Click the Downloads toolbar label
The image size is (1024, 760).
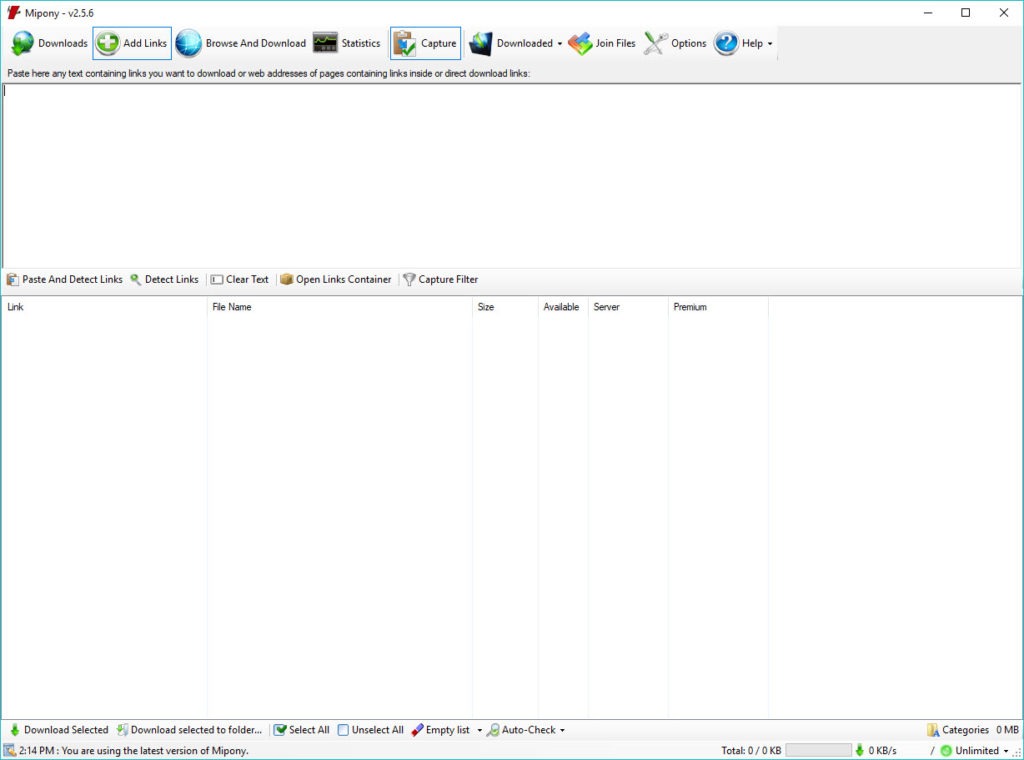(x=63, y=43)
